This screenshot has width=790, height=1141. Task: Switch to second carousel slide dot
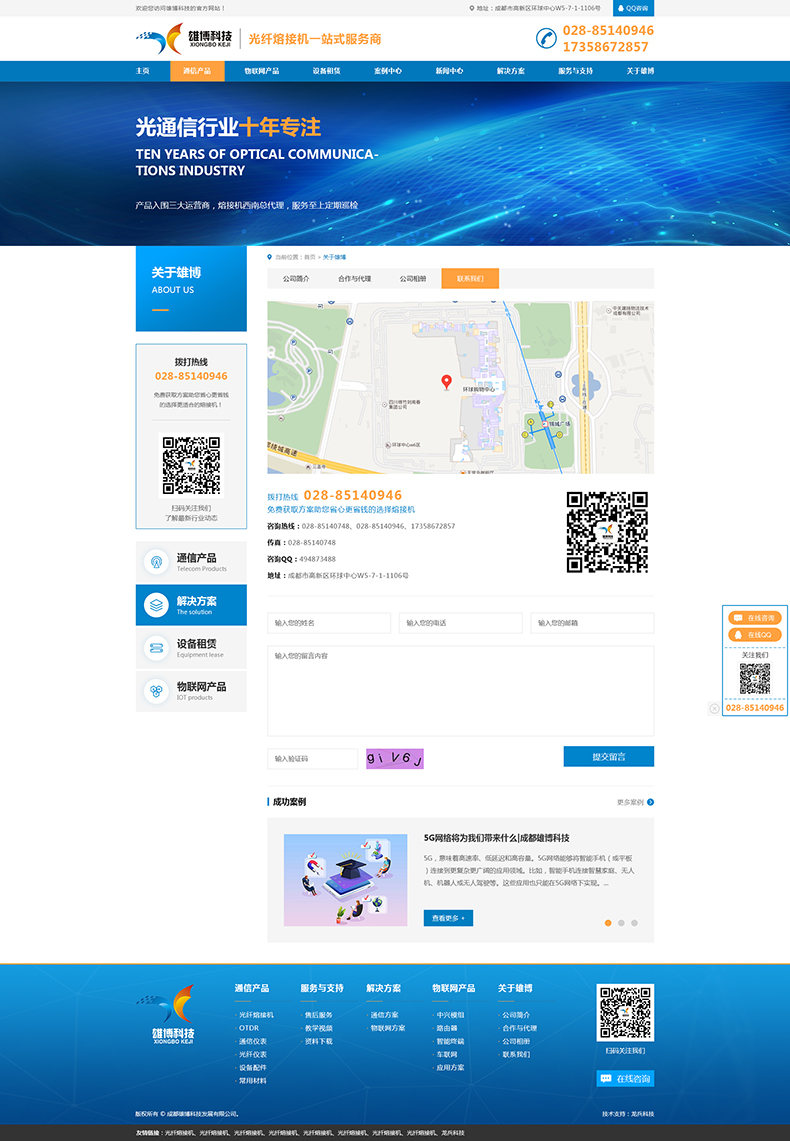pos(621,923)
